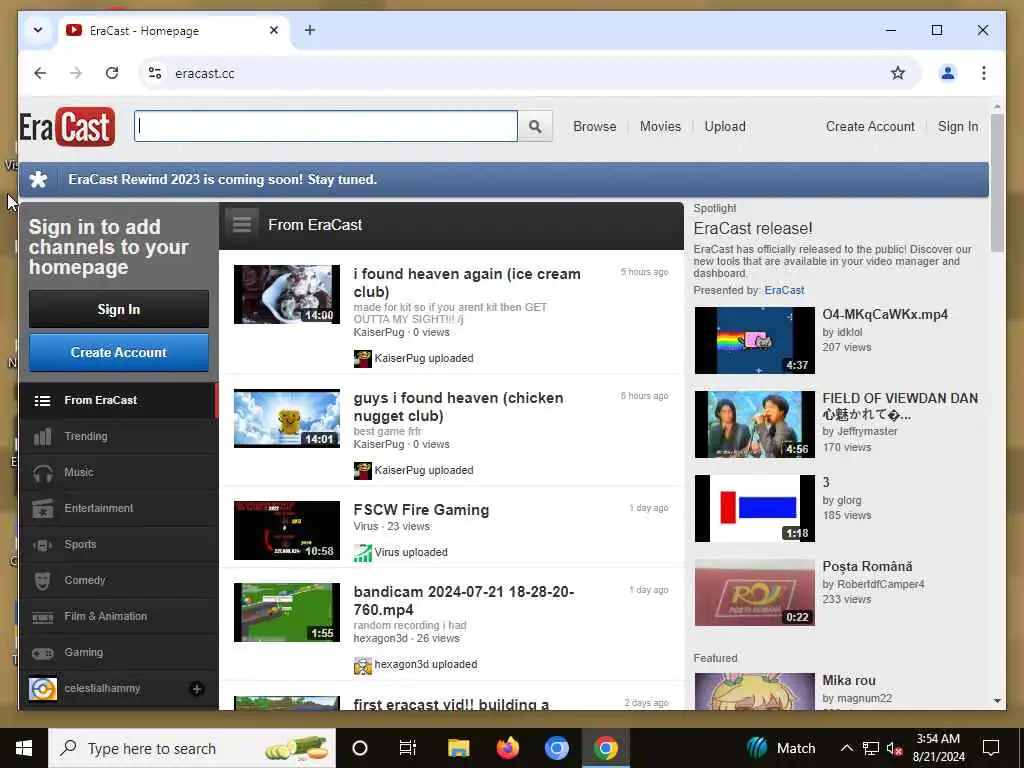Click the EraCast logo
The width and height of the screenshot is (1024, 768).
[67, 127]
